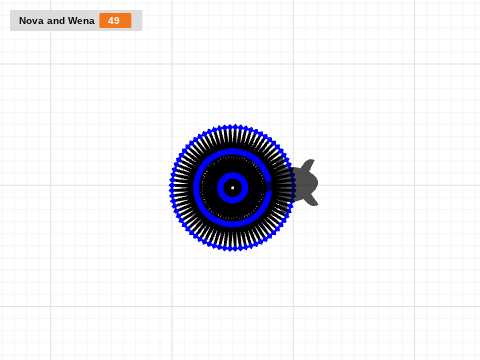Click the sprite's upper pointed fin

[309, 165]
